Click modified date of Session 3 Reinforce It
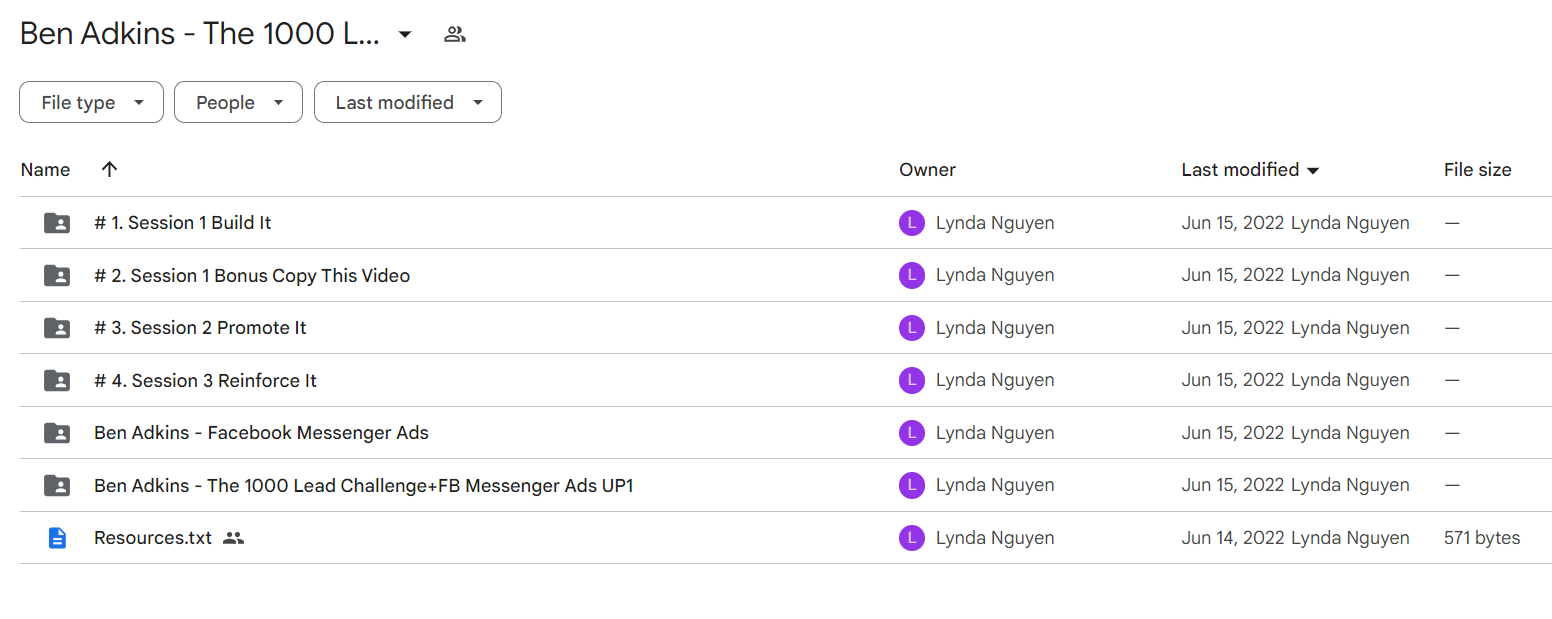1552x619 pixels. [x=1233, y=380]
